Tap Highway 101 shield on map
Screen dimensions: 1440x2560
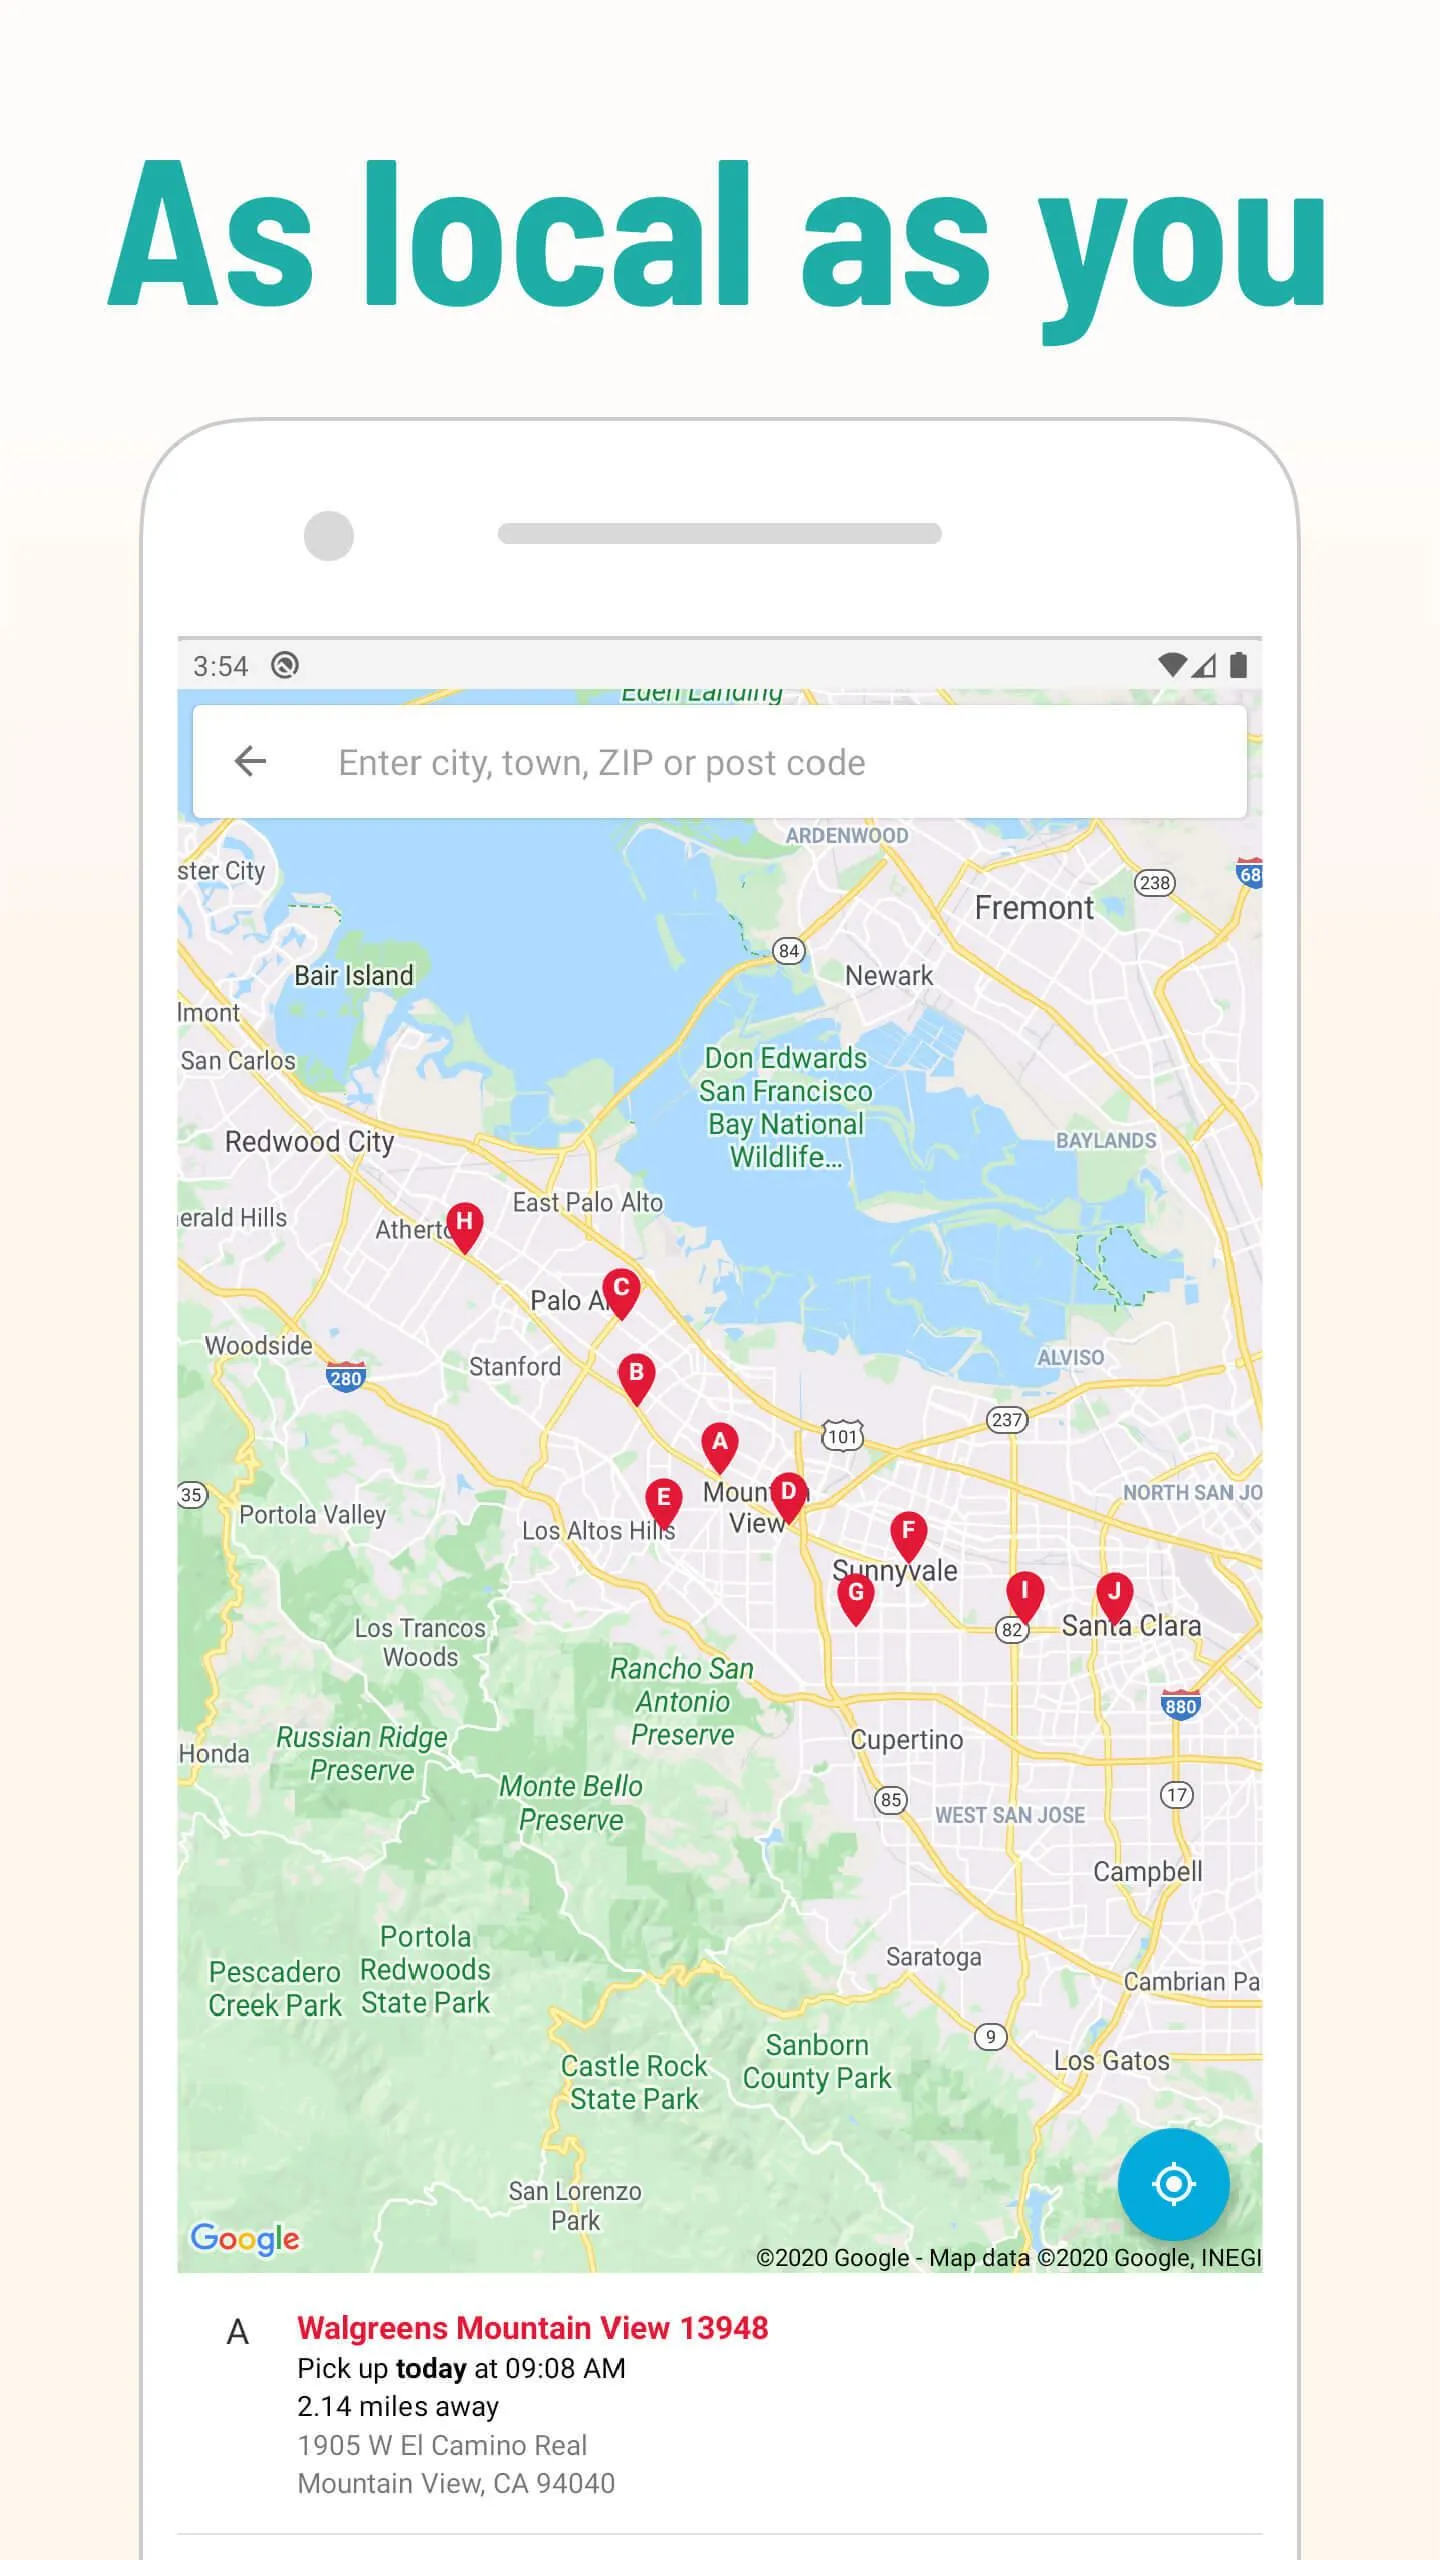(x=842, y=1436)
